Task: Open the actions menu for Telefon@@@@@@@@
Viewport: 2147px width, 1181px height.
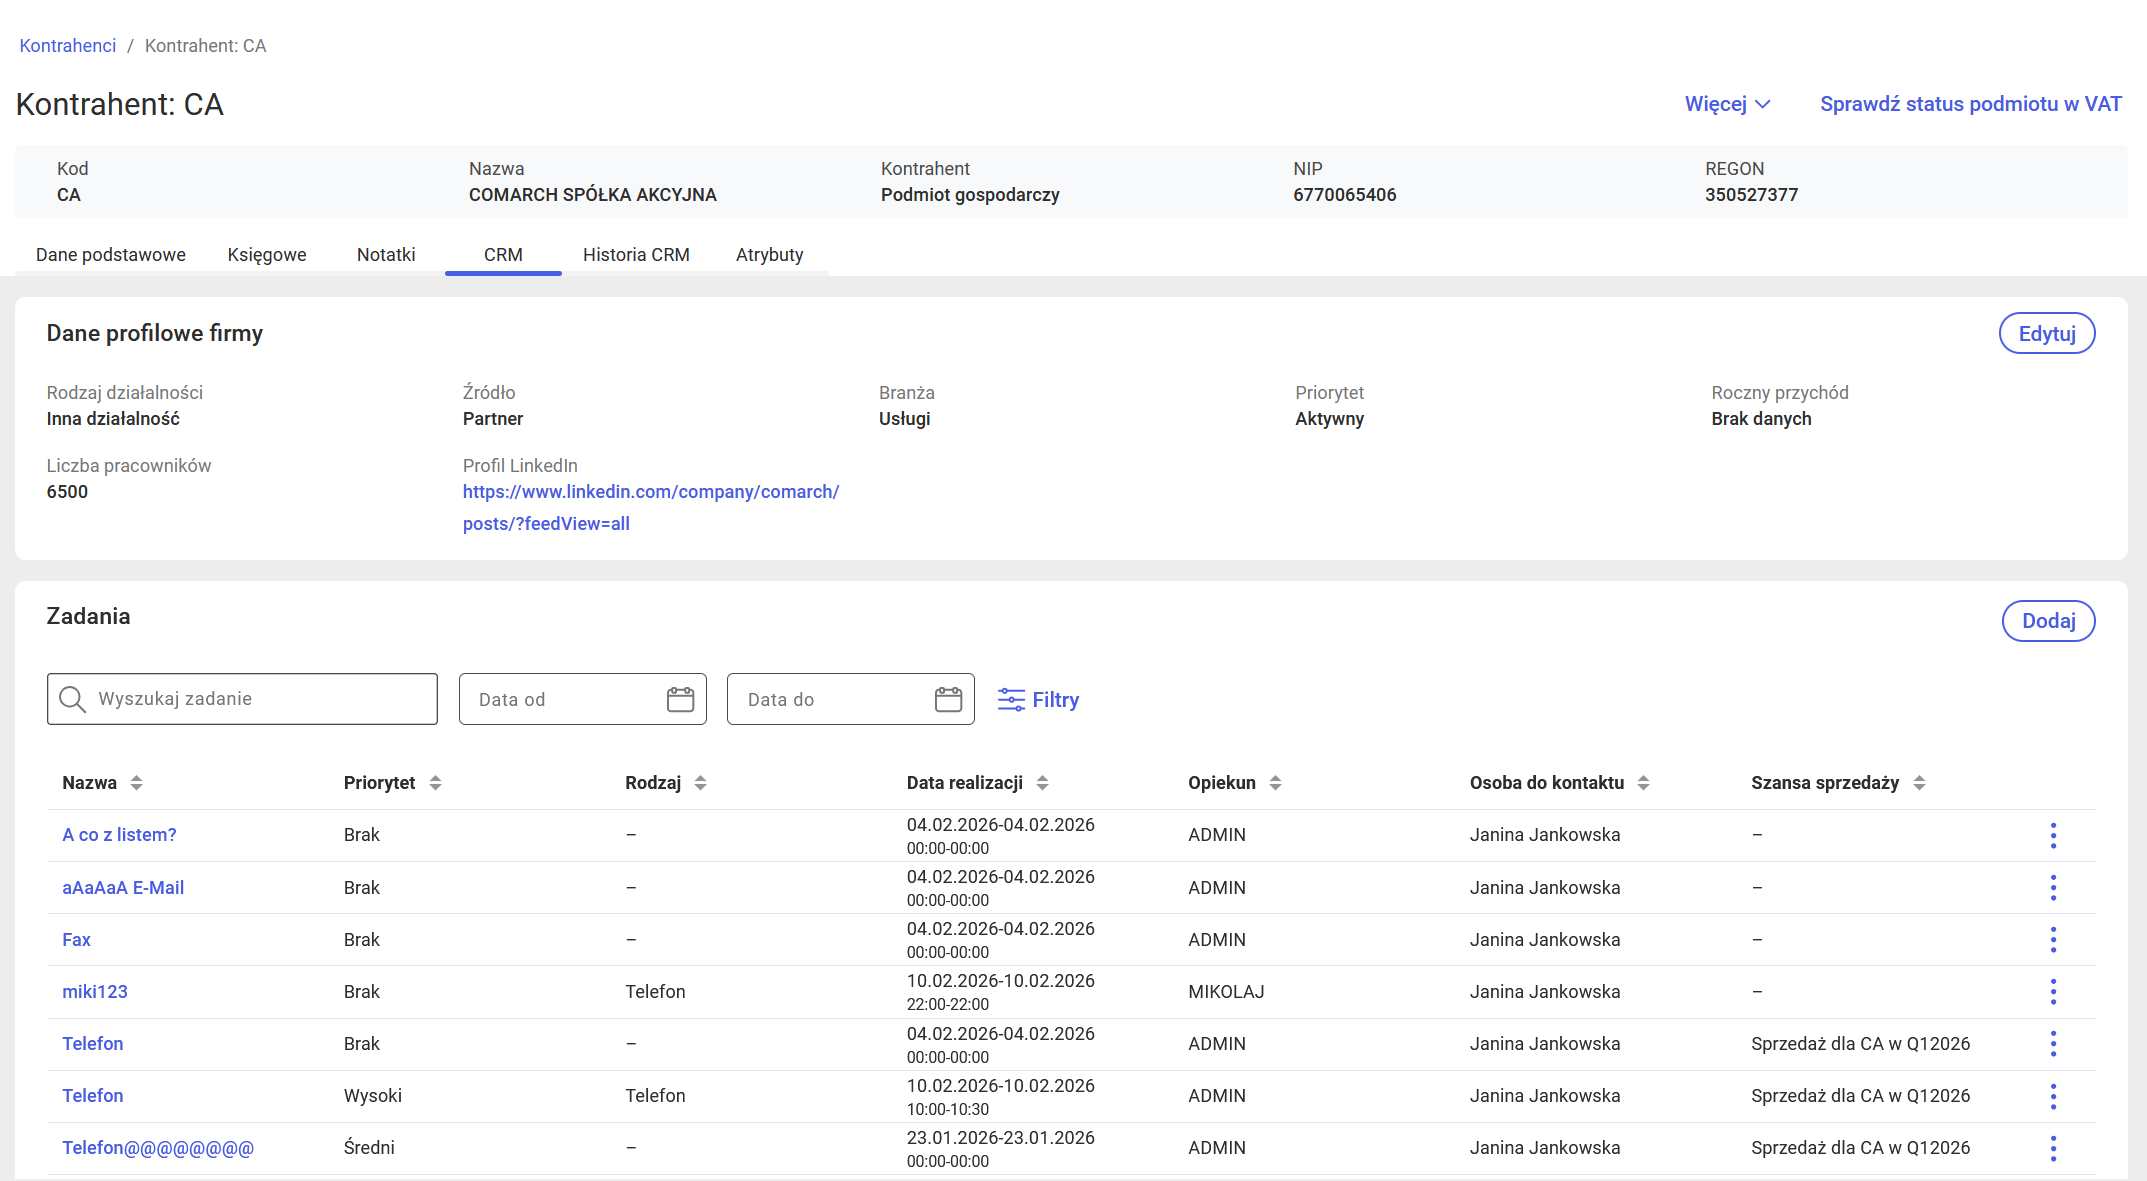Action: click(2053, 1148)
